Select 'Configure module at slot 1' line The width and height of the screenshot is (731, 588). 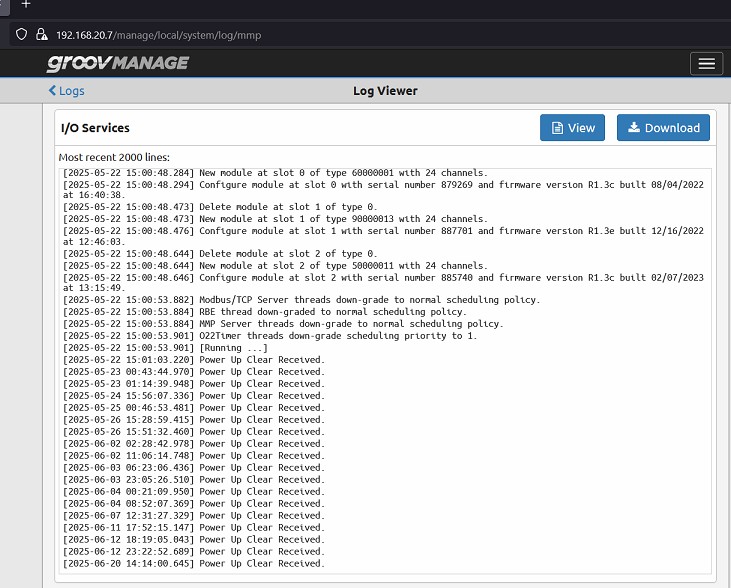coord(383,236)
